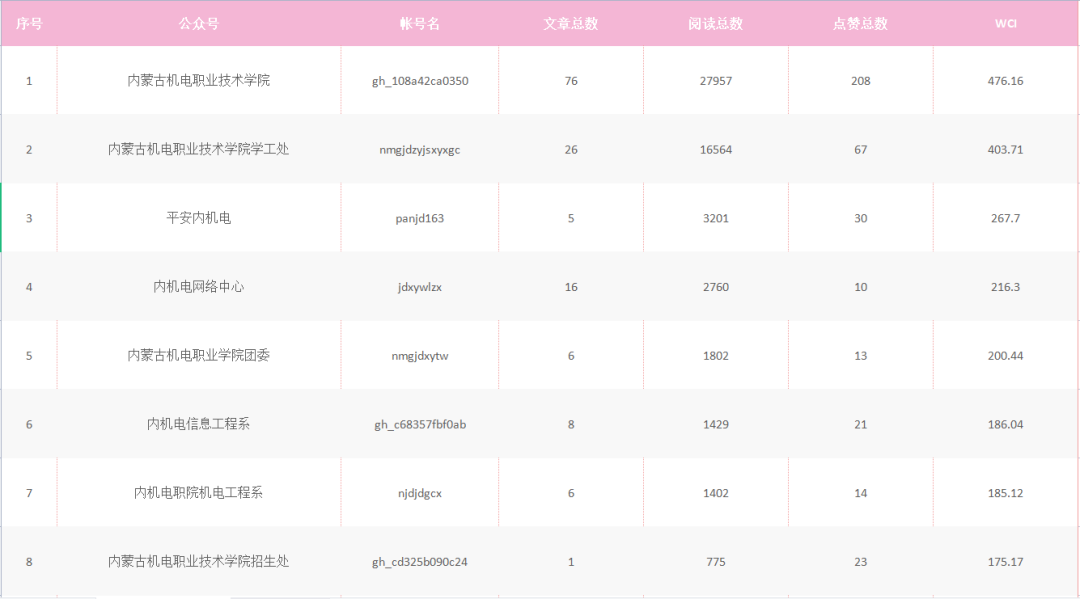Click the 内蒙古机电职业学院团委 entry
The height and width of the screenshot is (599, 1080).
(x=198, y=356)
